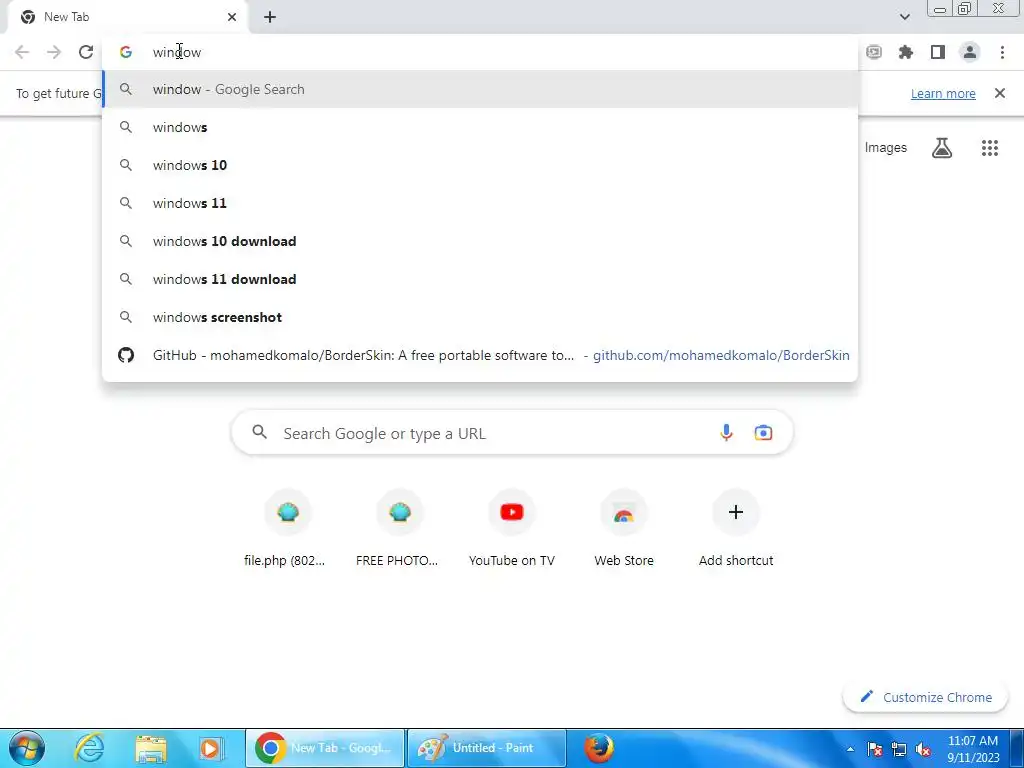
Task: Open Google Lens camera search icon
Action: [x=763, y=433]
